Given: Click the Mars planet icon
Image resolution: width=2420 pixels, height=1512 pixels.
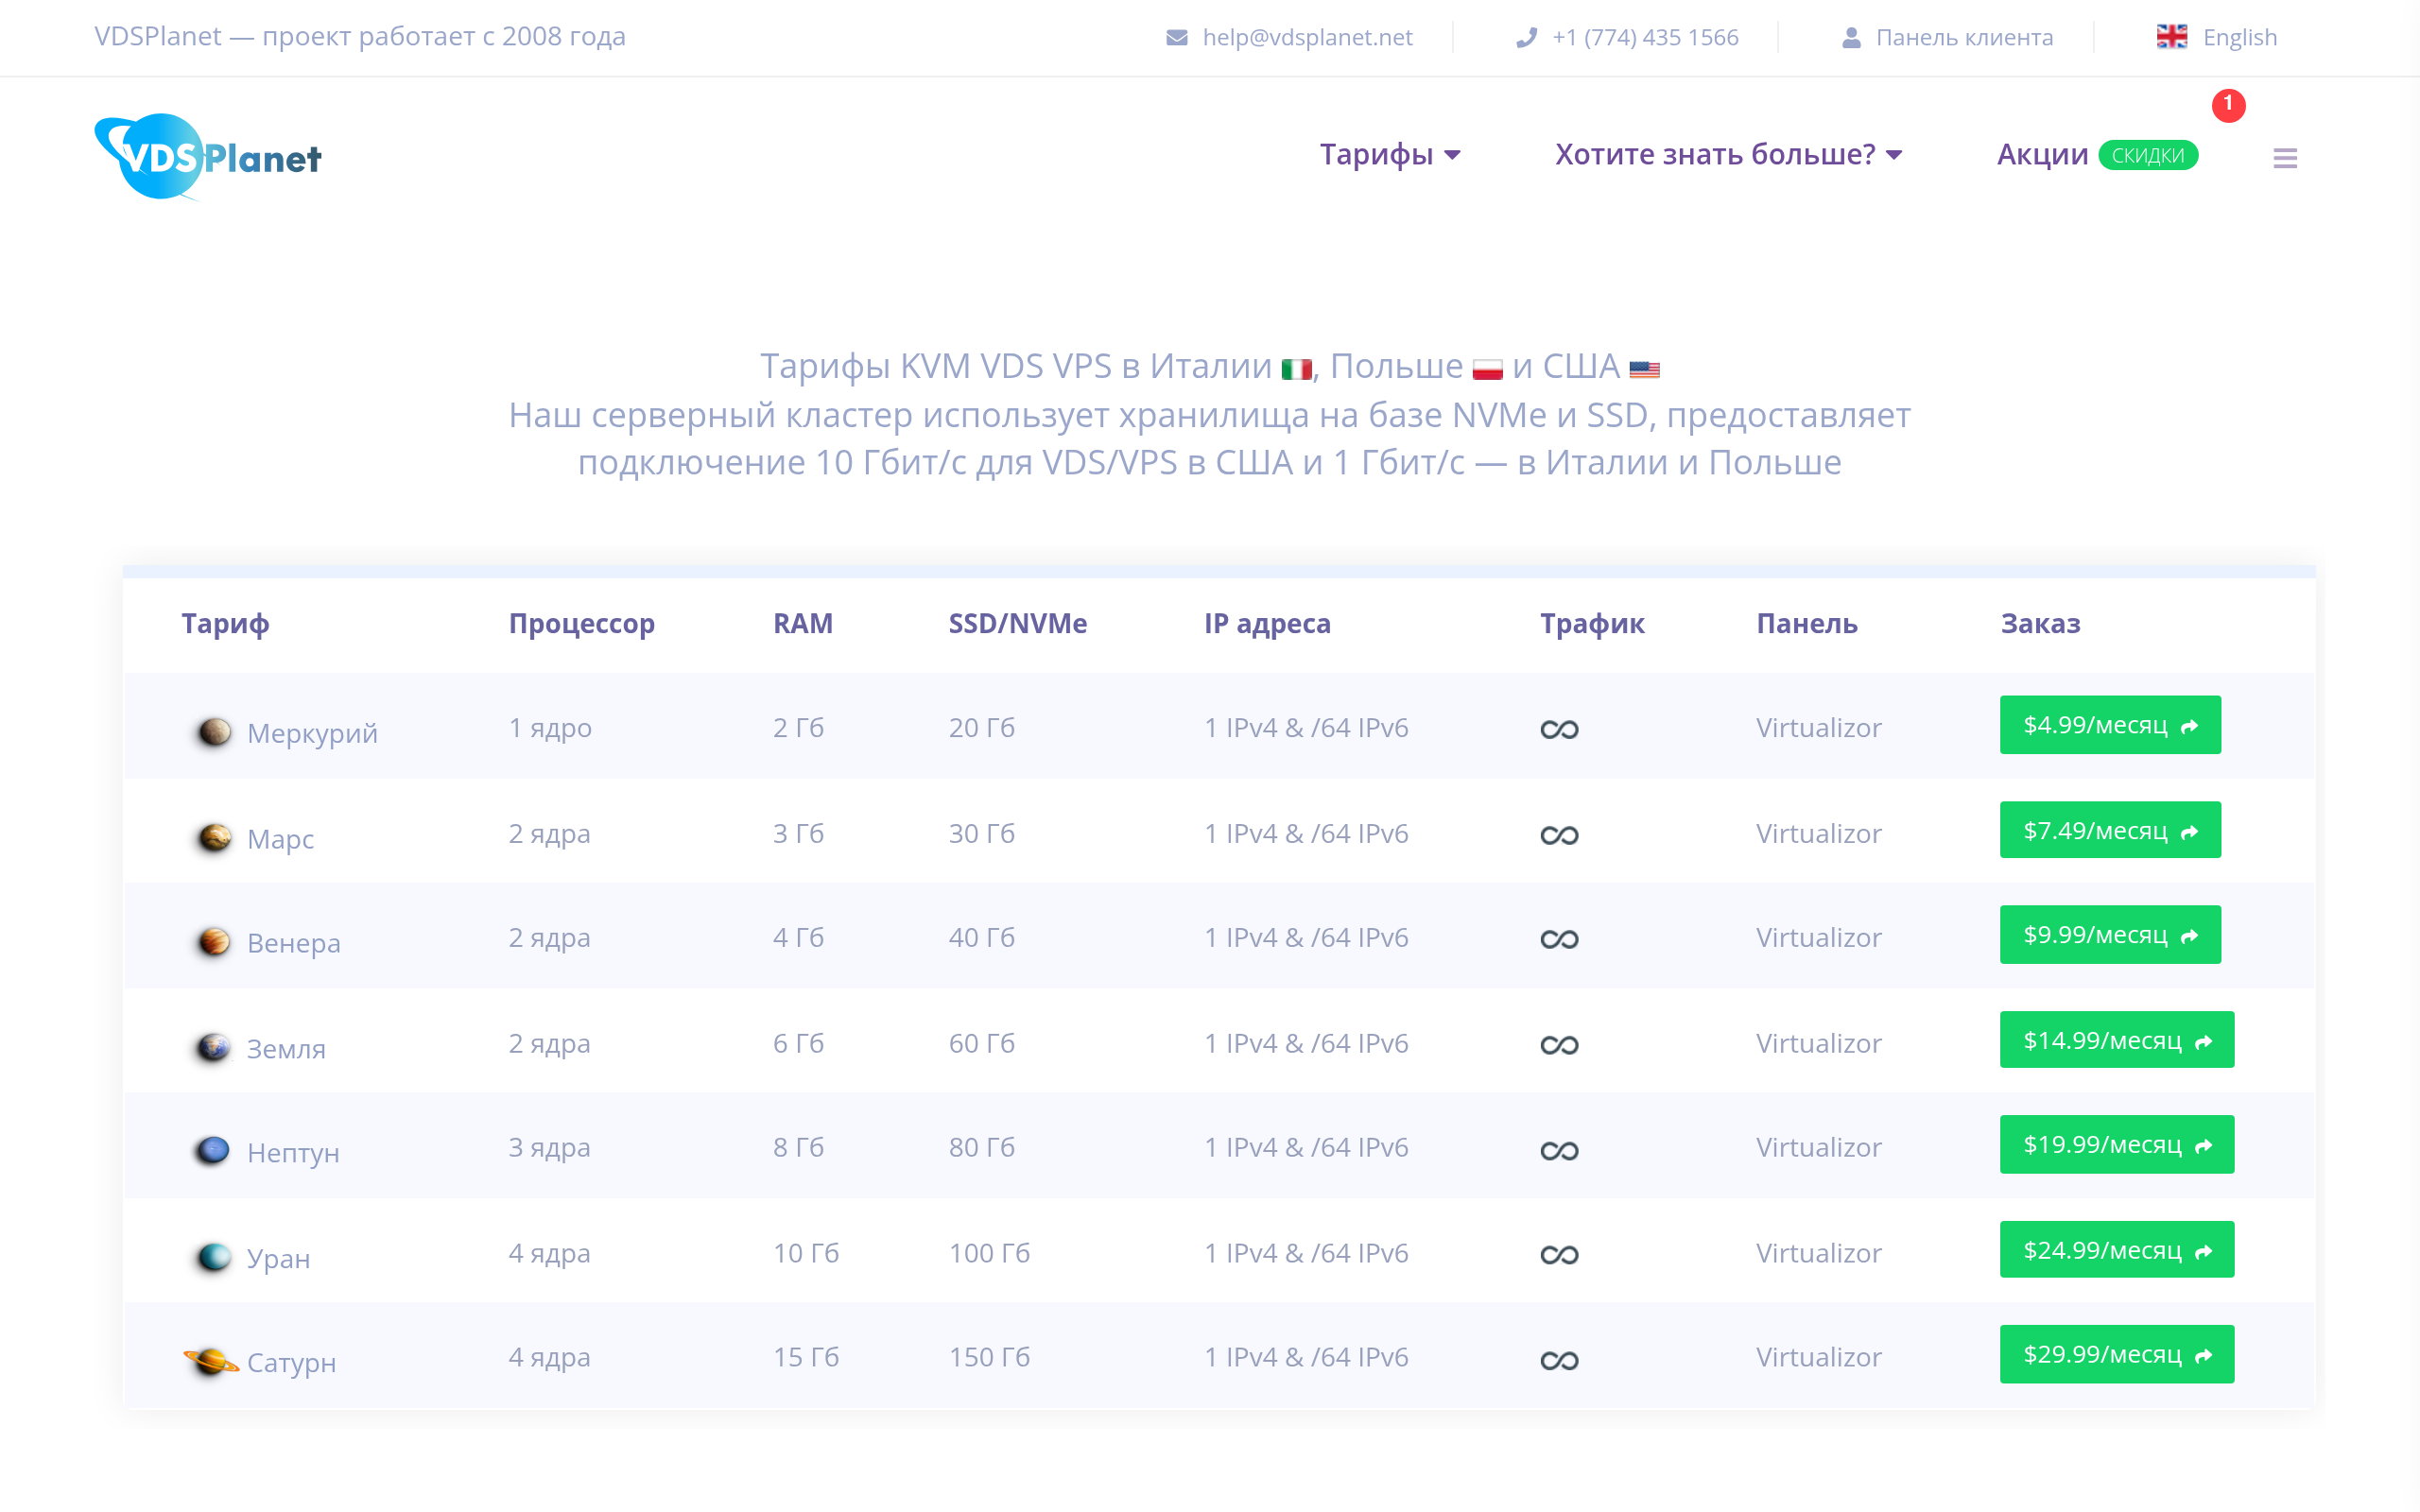Looking at the screenshot, I should point(213,836).
